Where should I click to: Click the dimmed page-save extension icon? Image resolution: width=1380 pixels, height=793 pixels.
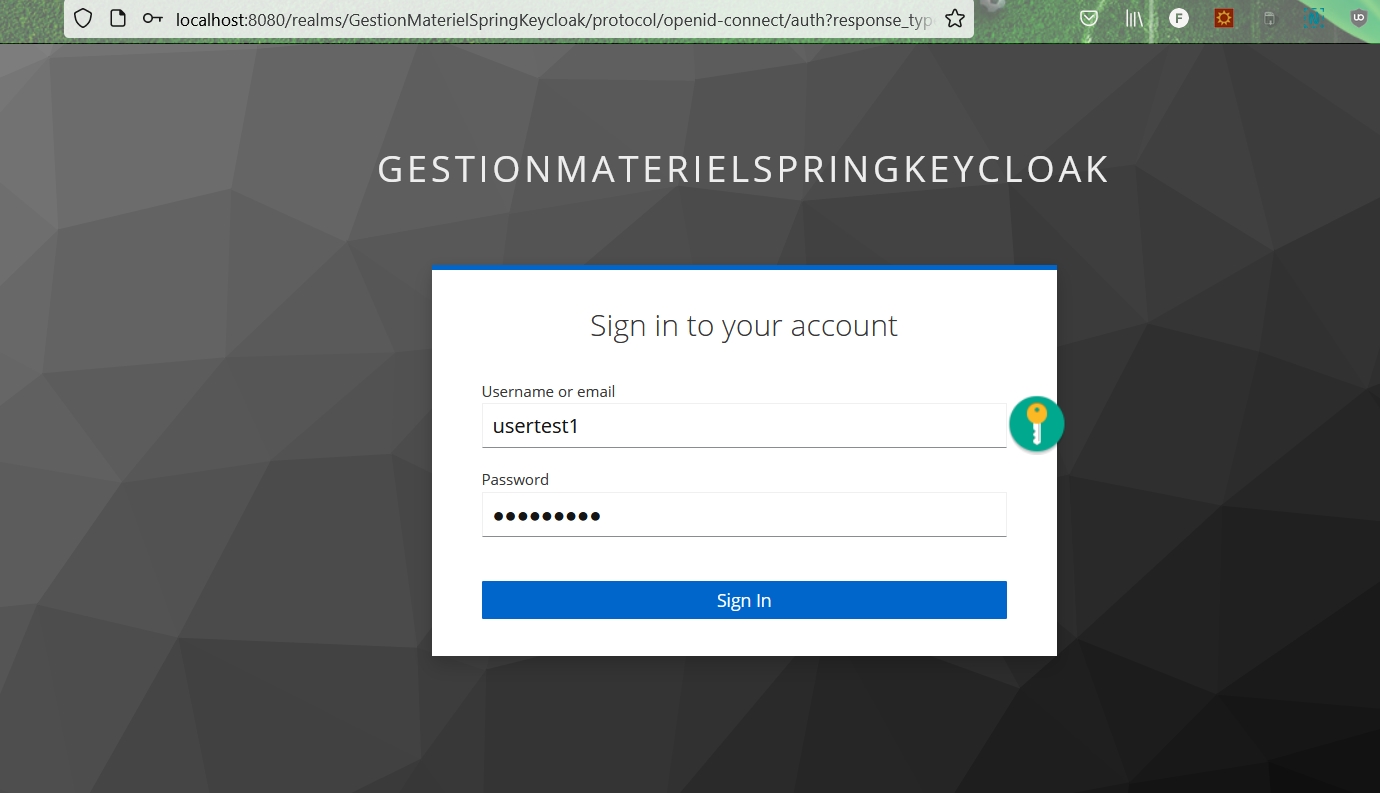click(1269, 18)
